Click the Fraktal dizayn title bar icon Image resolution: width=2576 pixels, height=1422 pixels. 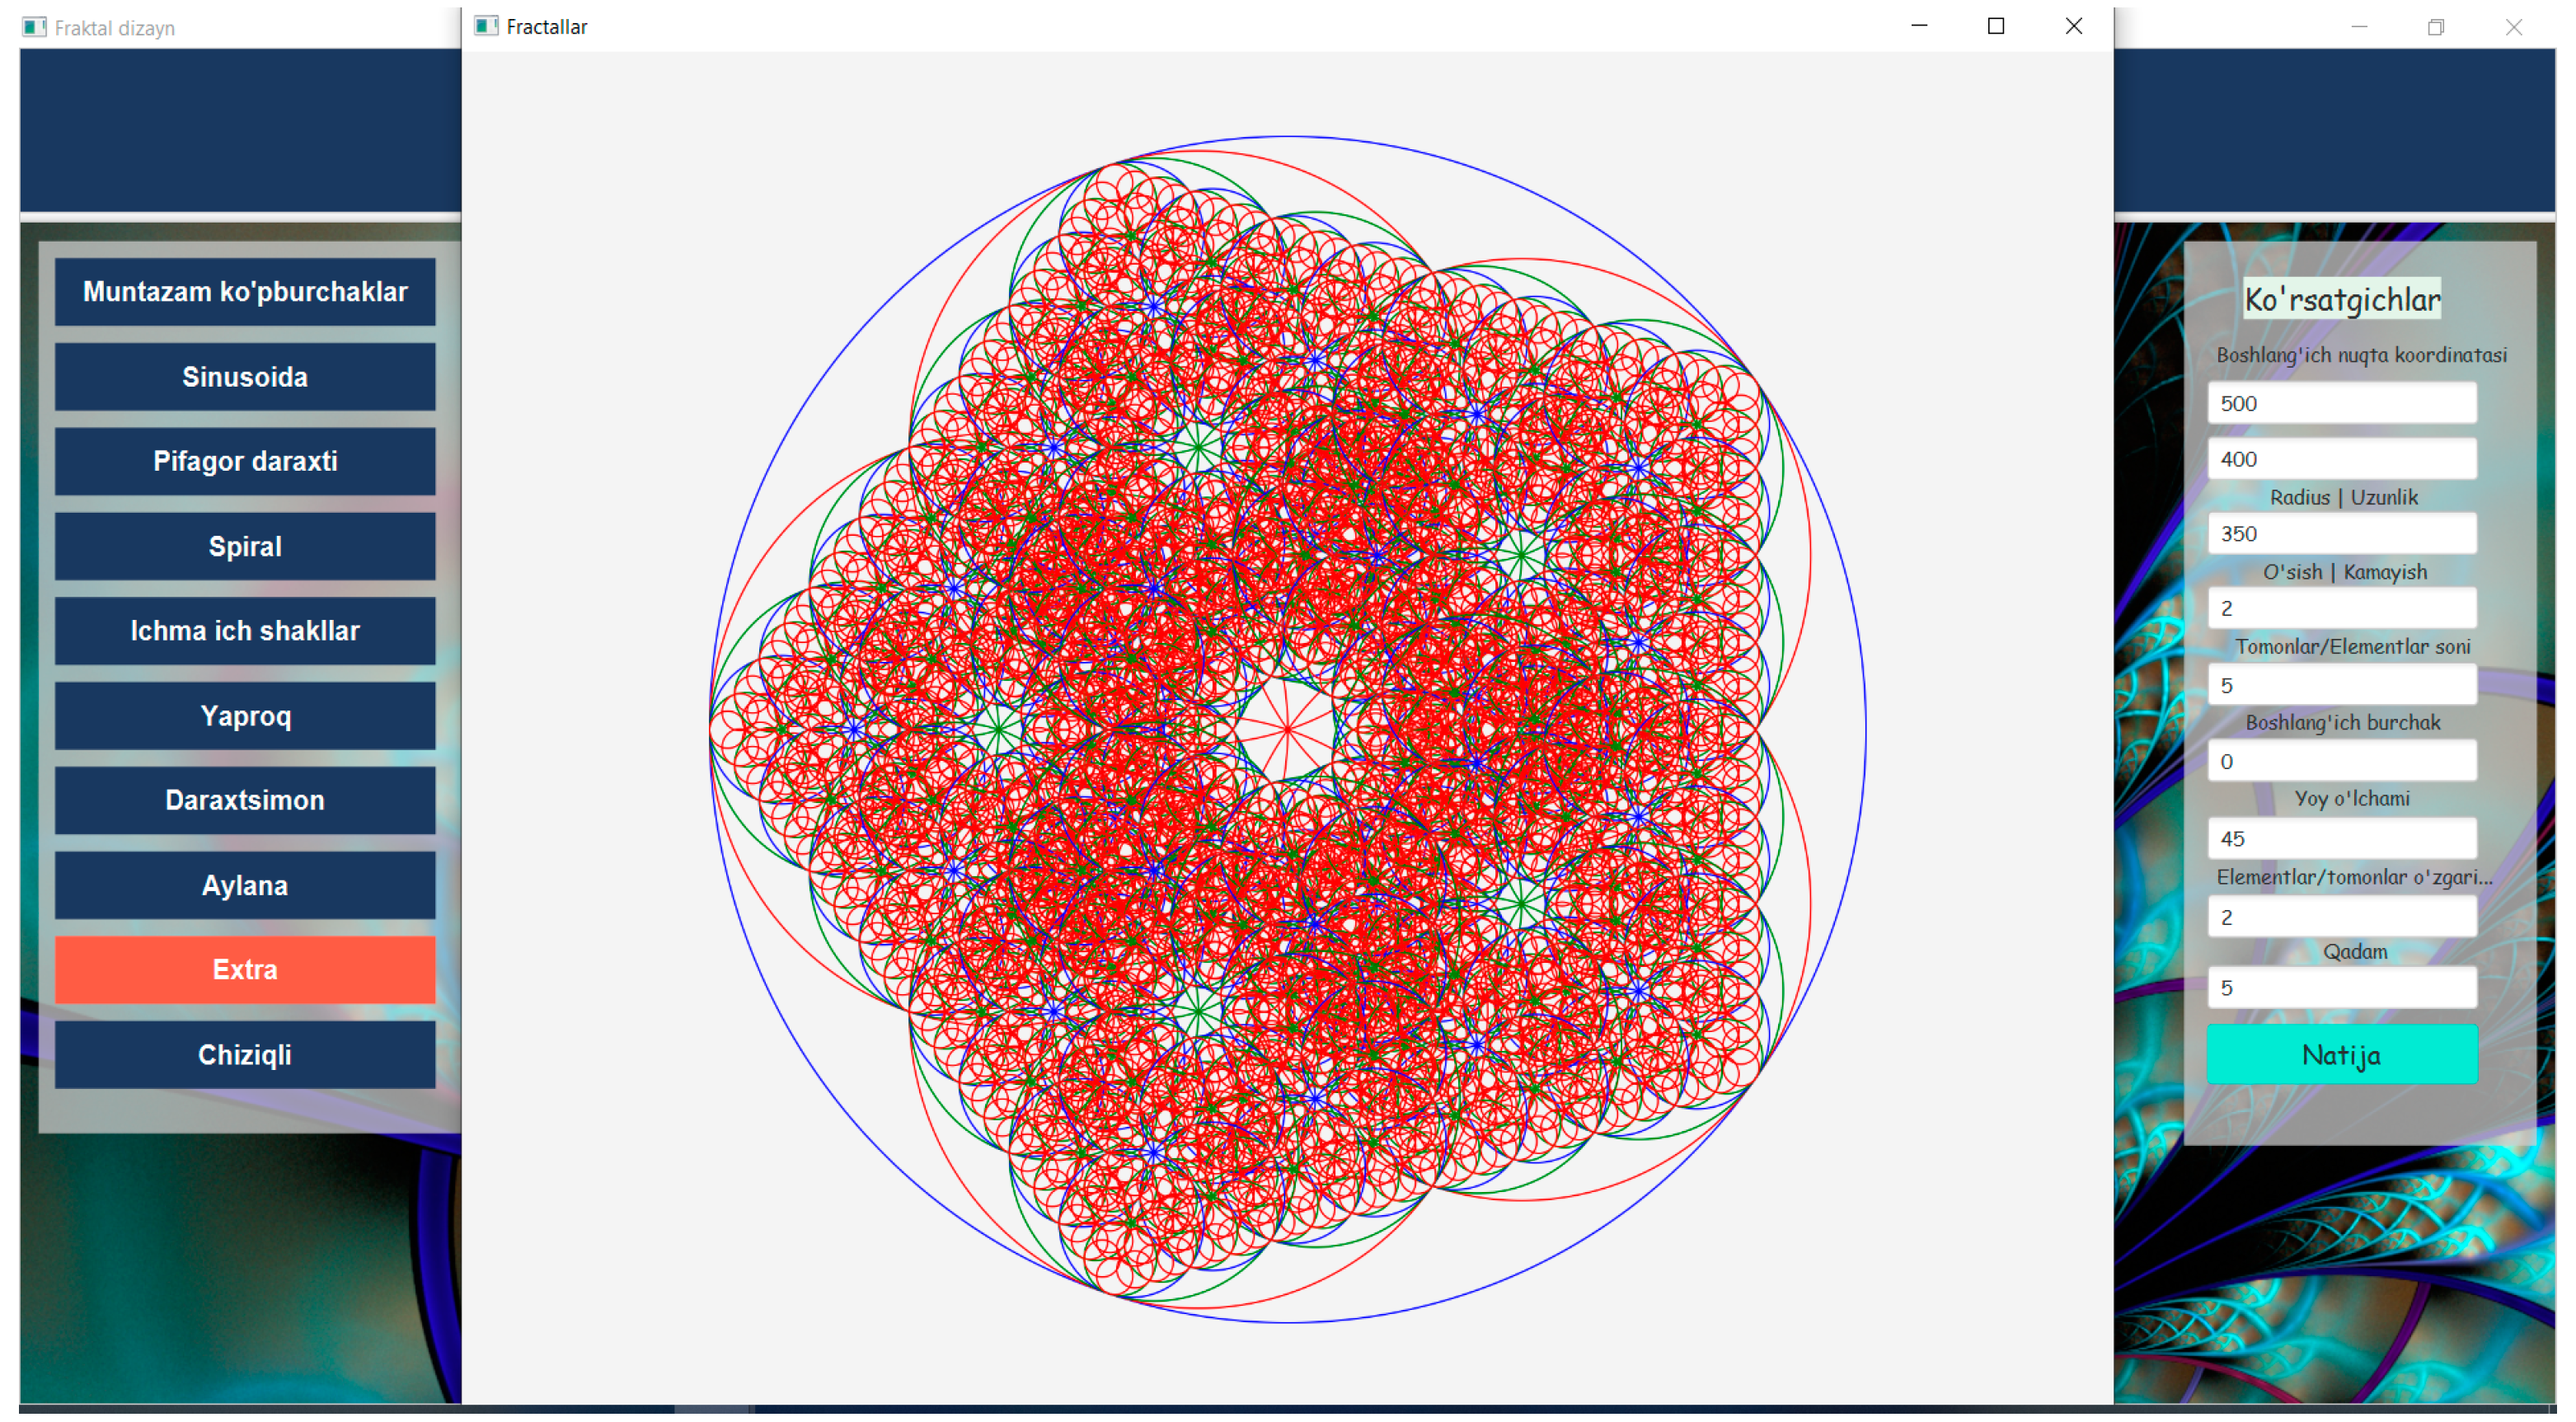(33, 28)
